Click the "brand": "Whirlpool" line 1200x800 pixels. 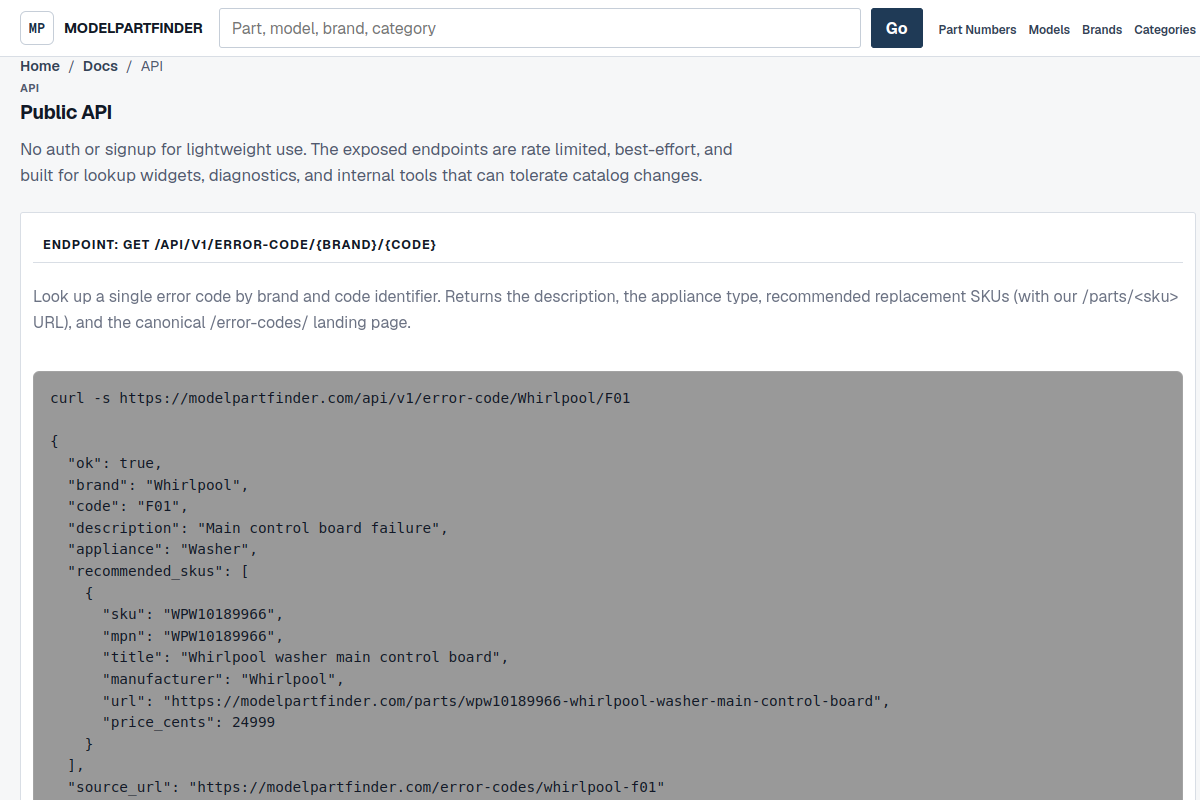pos(157,485)
